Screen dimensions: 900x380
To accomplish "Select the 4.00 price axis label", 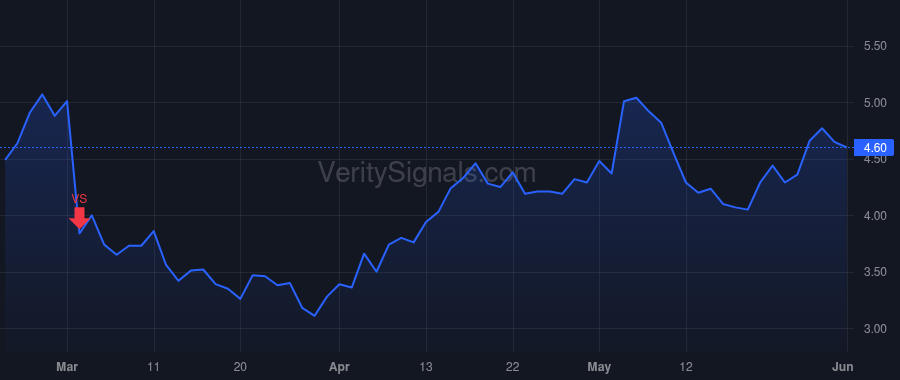I will click(x=875, y=216).
